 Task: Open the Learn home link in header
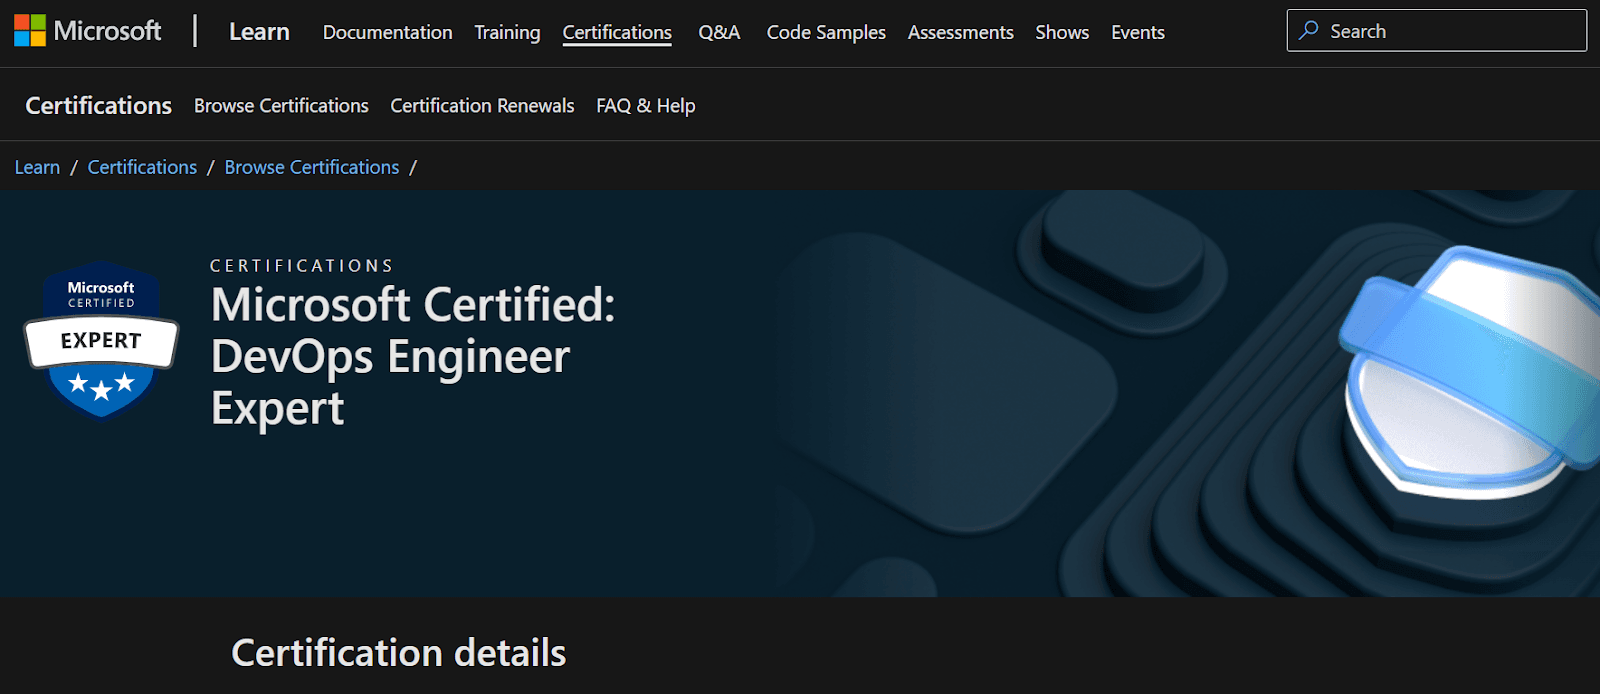coord(259,32)
